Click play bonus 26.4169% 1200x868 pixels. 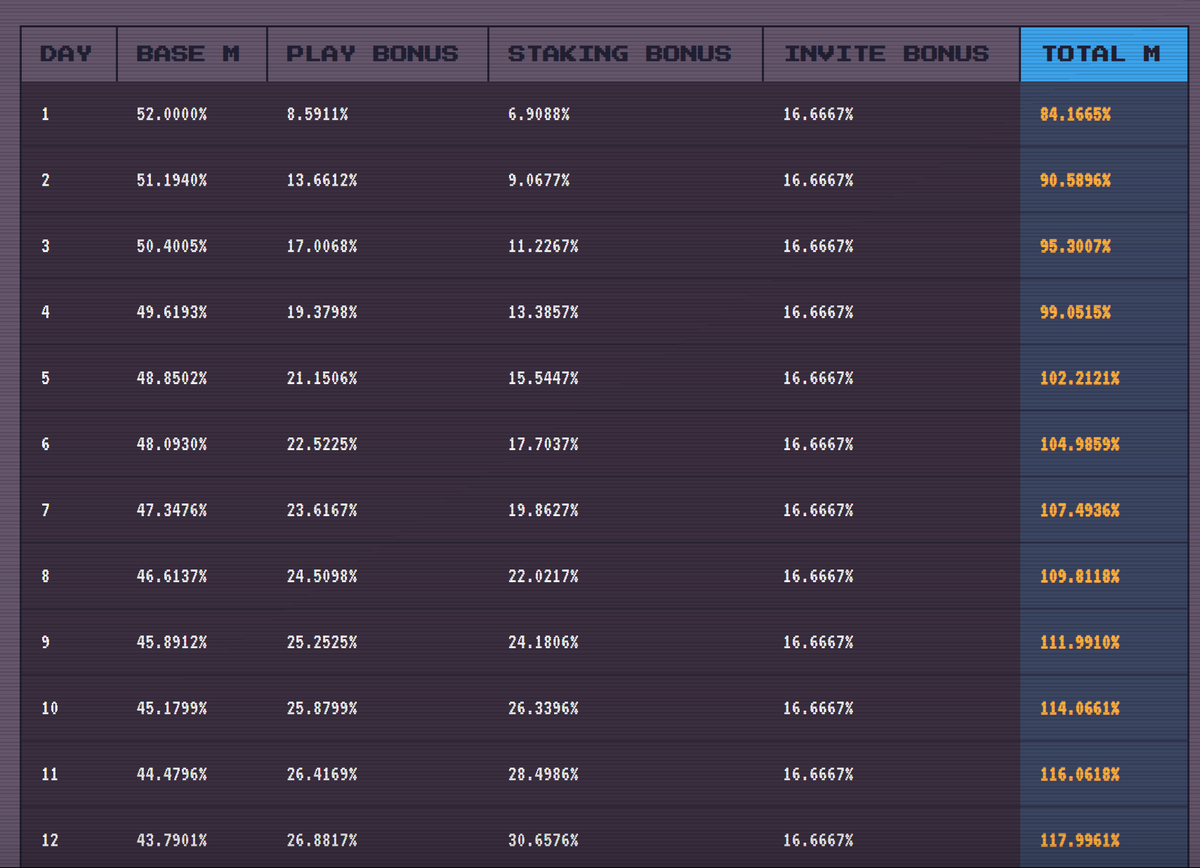click(322, 775)
